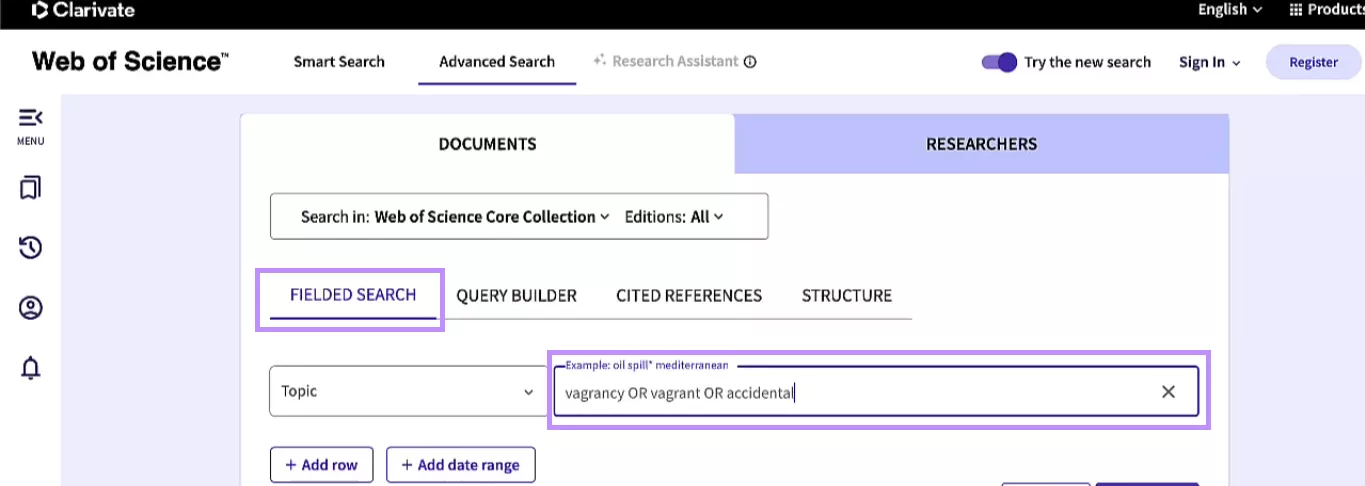Viewport: 1365px width, 486px height.
Task: Open the QUERY BUILDER tab
Action: pos(517,296)
